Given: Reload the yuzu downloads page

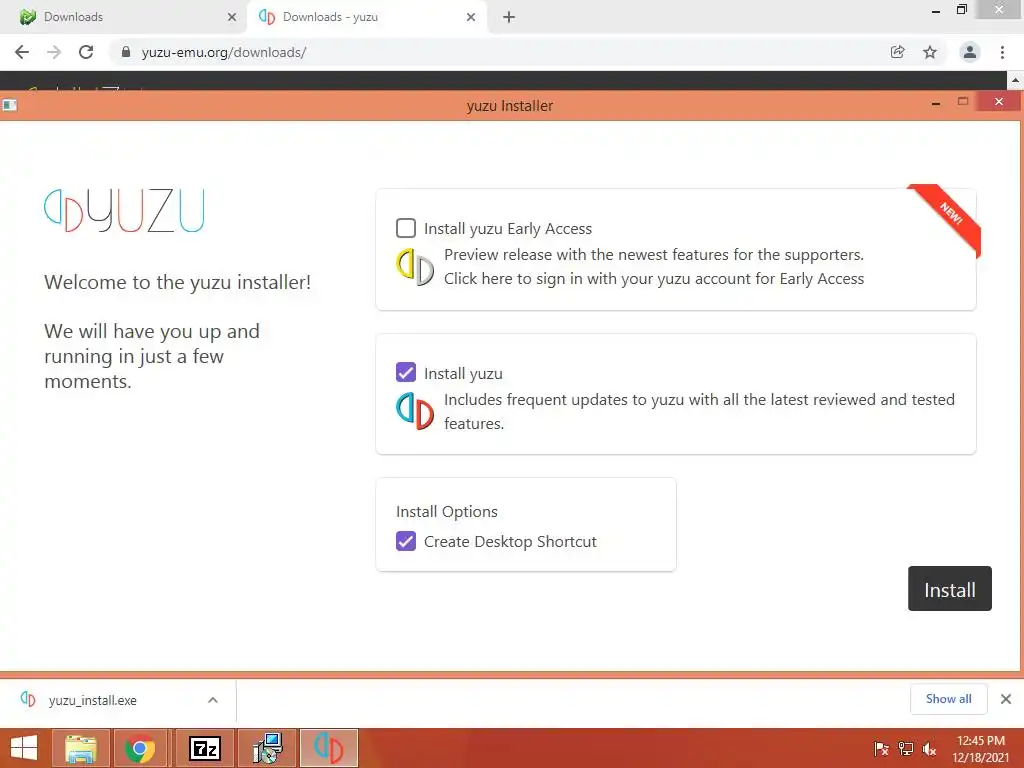Looking at the screenshot, I should point(86,52).
